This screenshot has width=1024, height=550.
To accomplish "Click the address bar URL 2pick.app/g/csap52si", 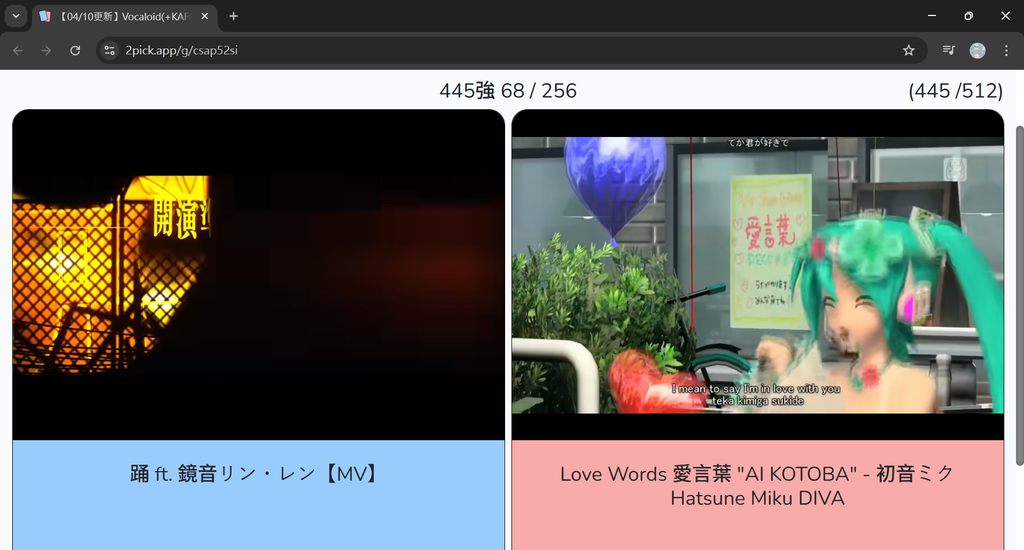I will [x=182, y=50].
